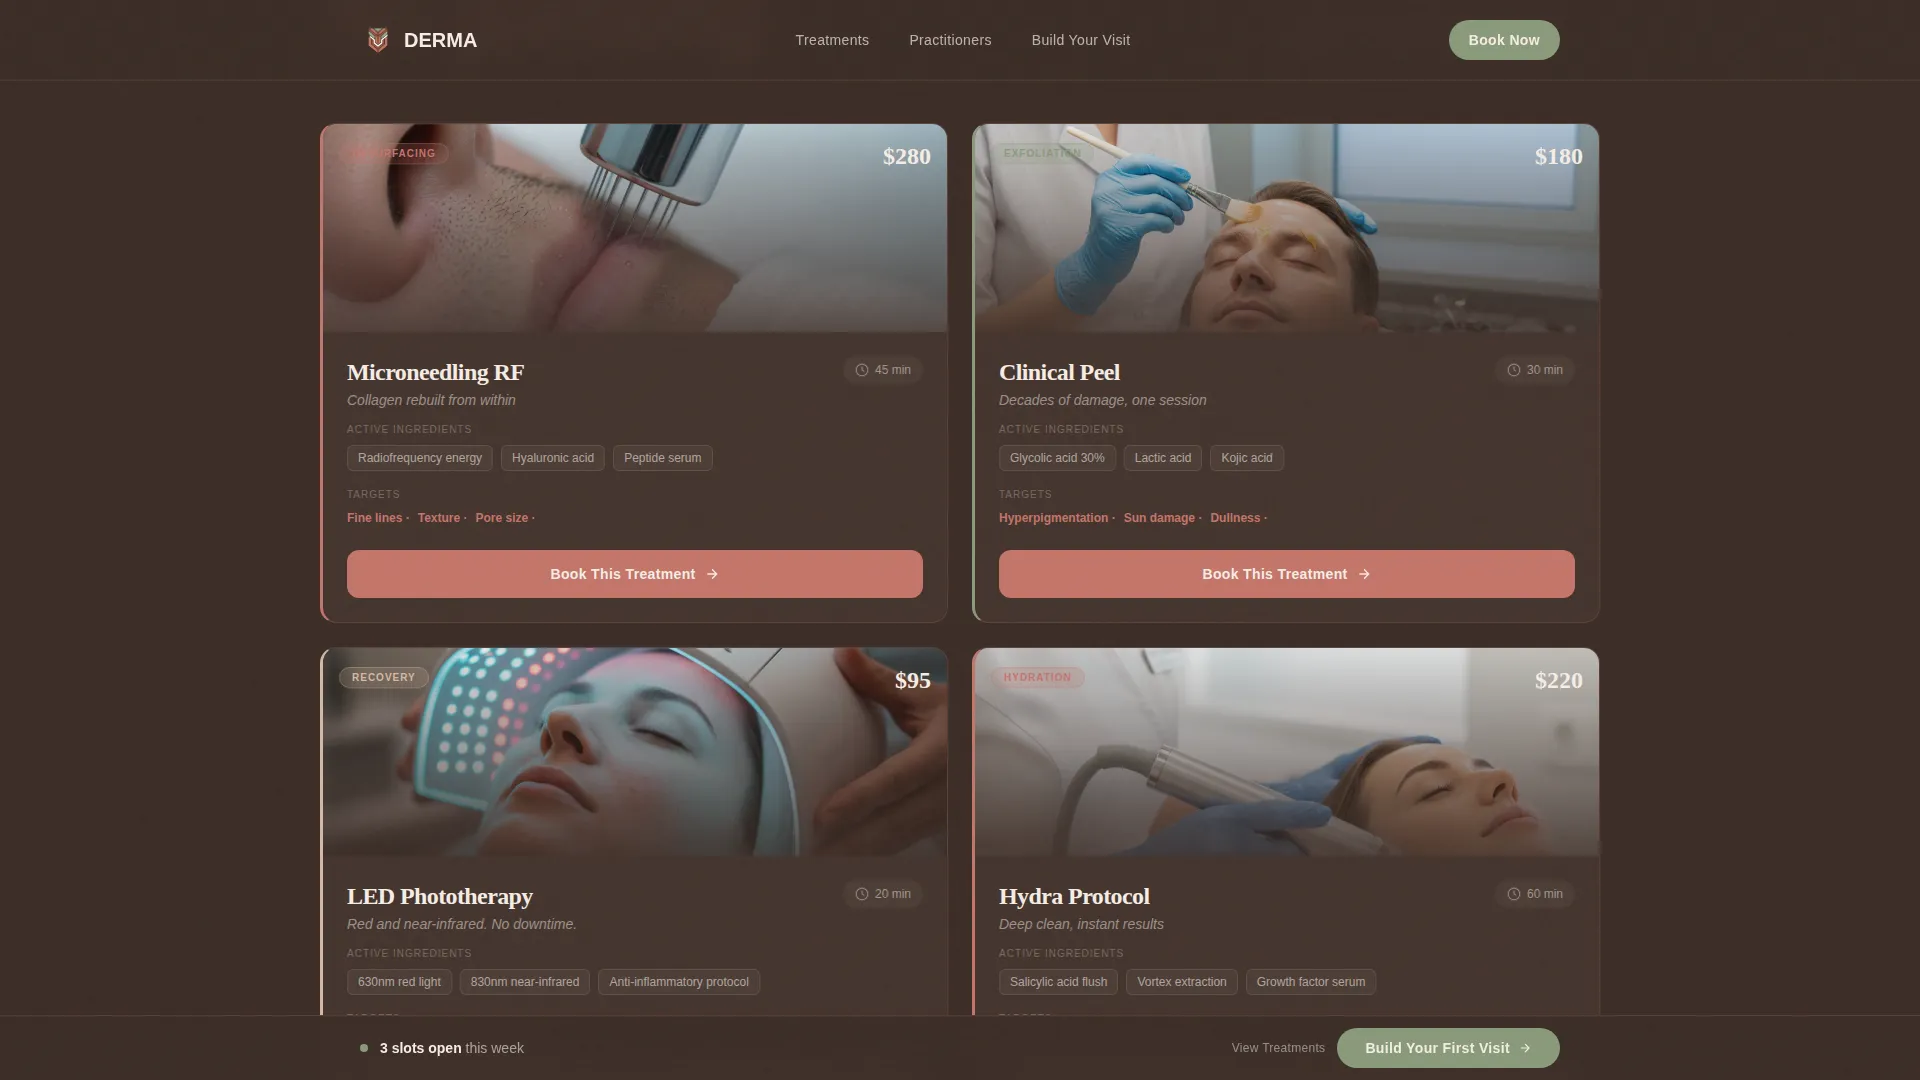Select the Growth factor serum chip
The image size is (1920, 1080).
(1311, 982)
